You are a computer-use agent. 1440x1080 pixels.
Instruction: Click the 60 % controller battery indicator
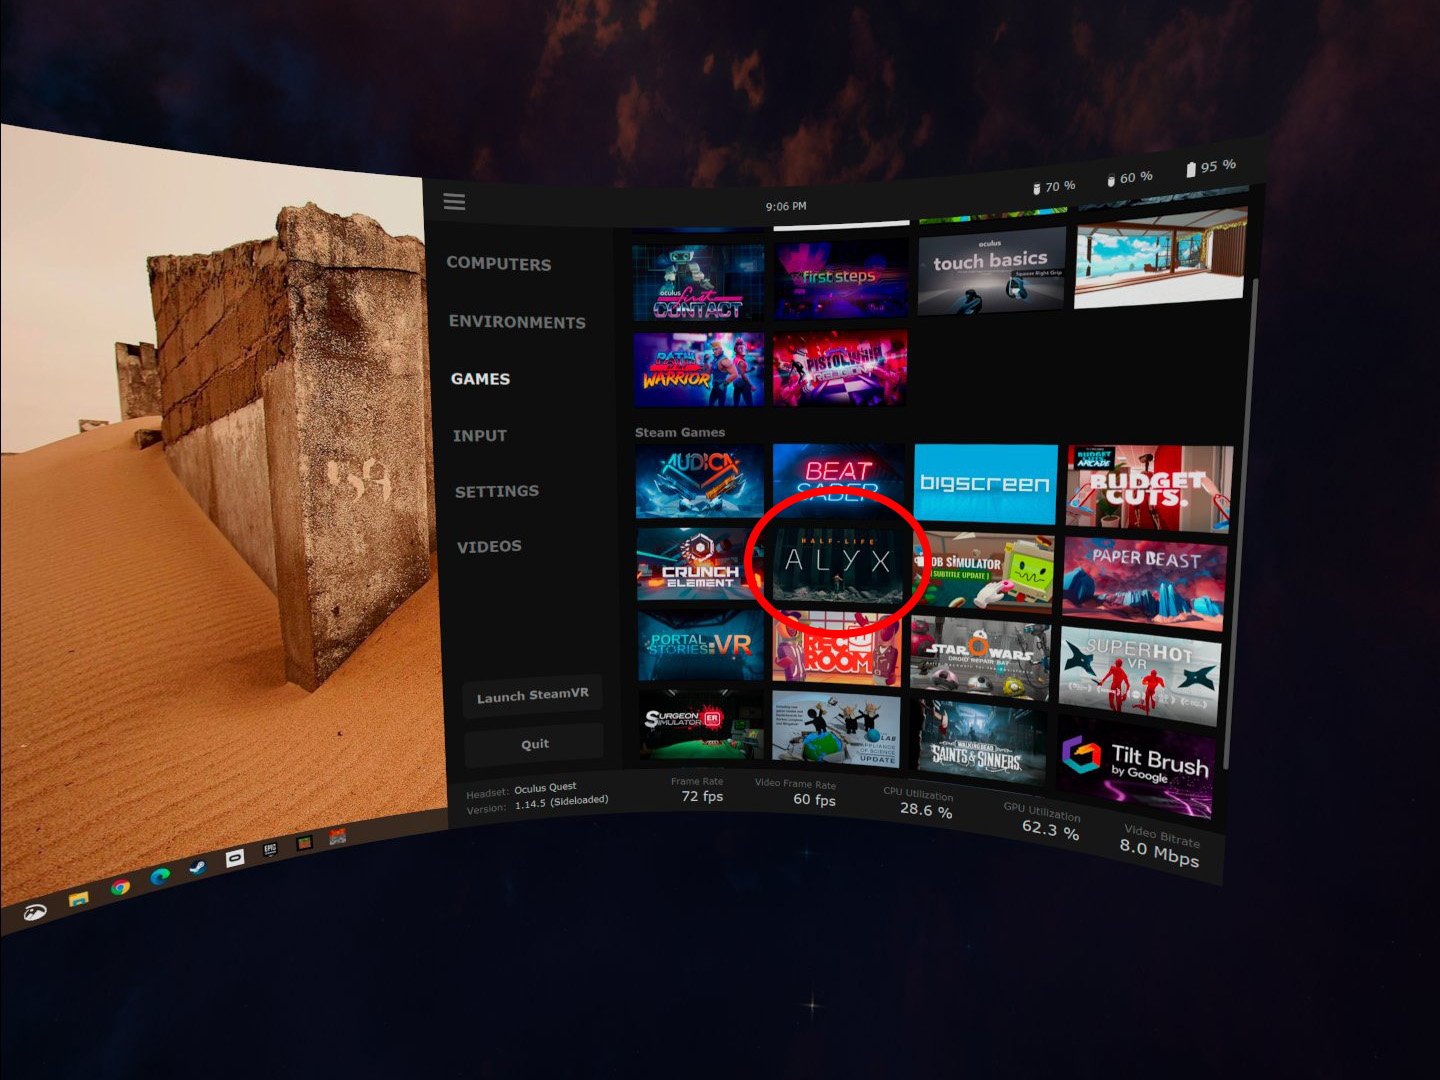pyautogui.click(x=1129, y=178)
